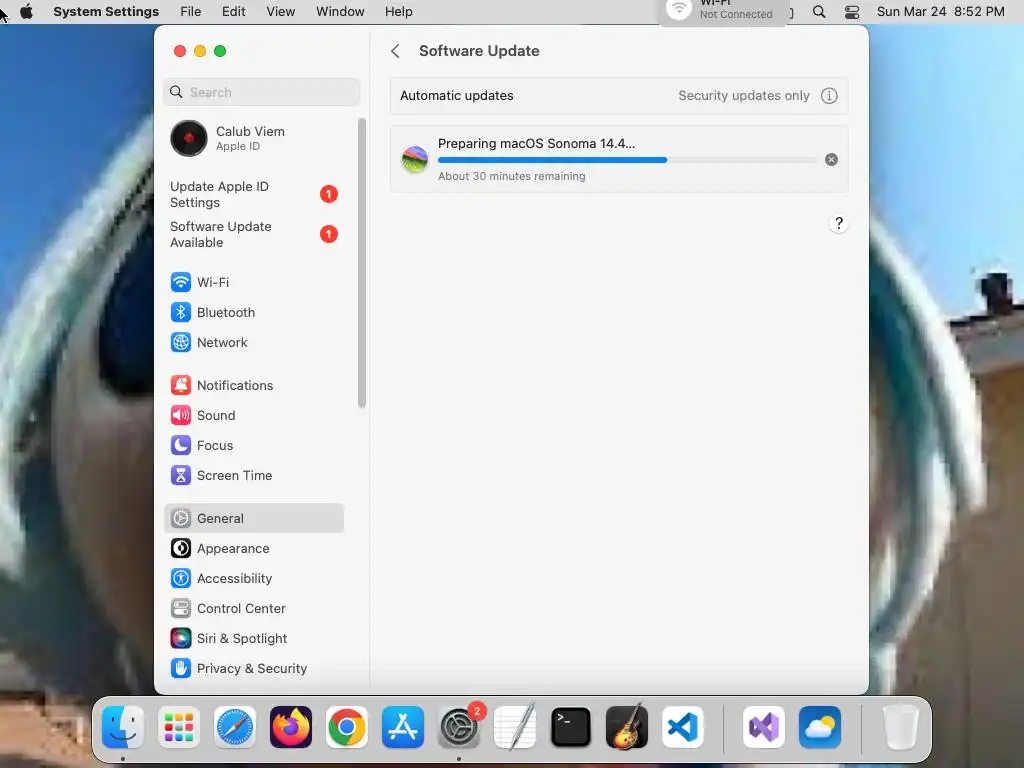
Task: Open Spotlight search from menu bar
Action: (x=819, y=12)
